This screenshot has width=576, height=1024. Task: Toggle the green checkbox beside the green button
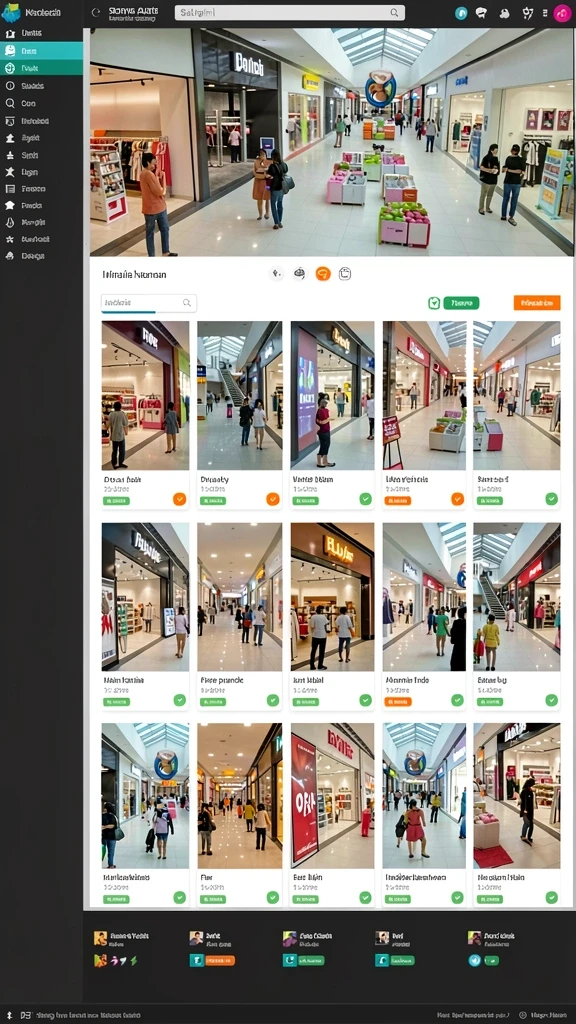pos(434,303)
